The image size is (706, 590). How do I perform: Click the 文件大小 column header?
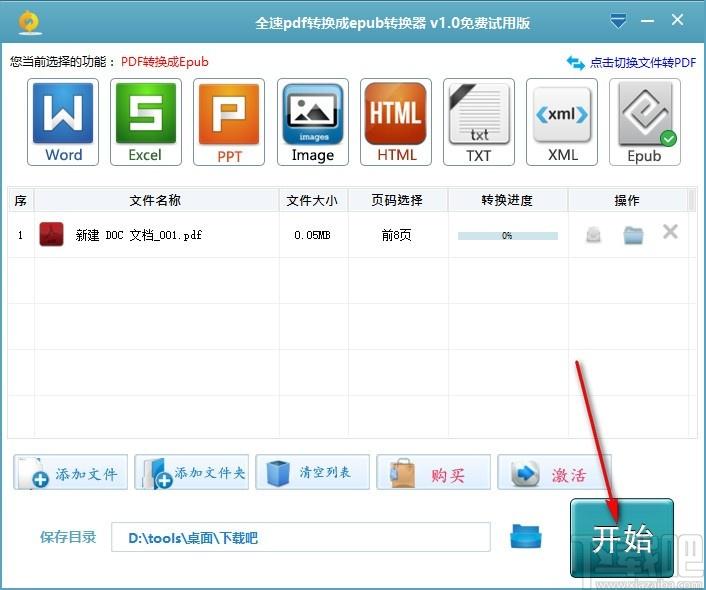click(313, 200)
